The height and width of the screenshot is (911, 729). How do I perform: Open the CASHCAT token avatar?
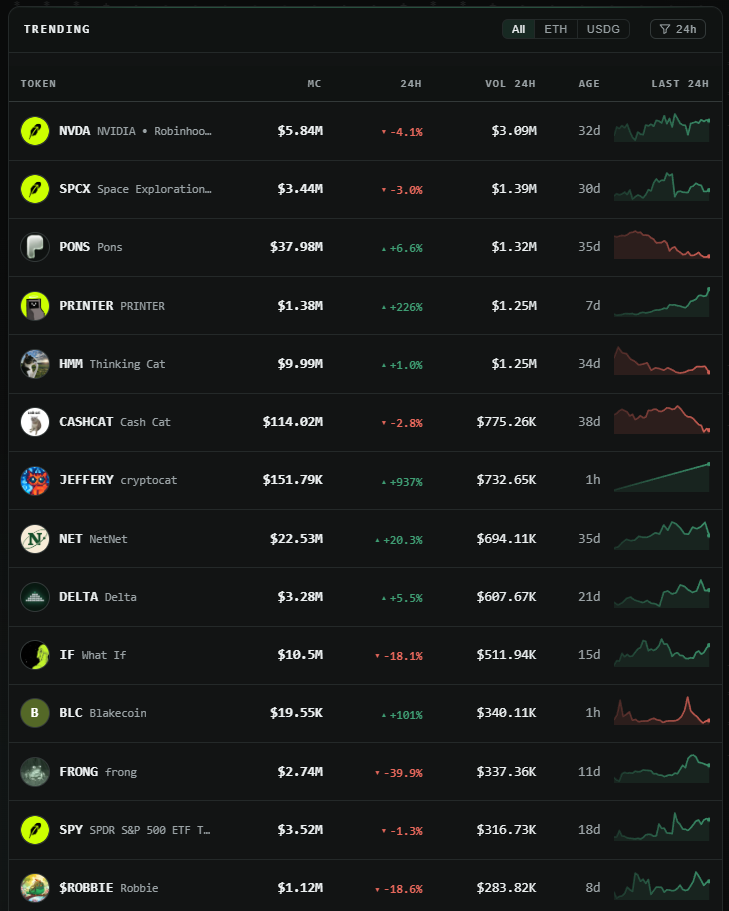35,422
